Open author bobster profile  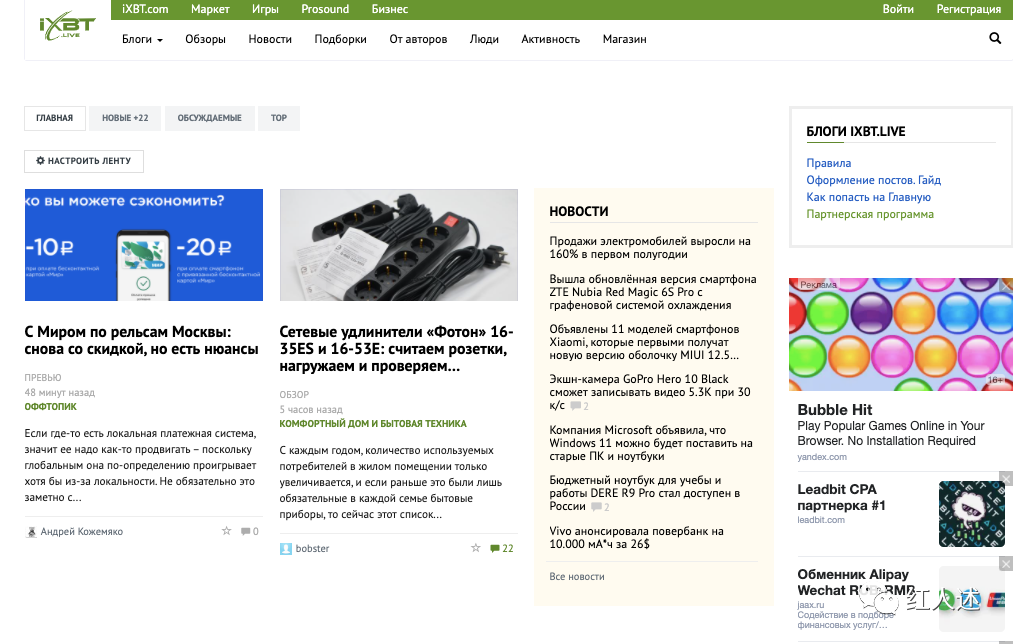(x=313, y=548)
